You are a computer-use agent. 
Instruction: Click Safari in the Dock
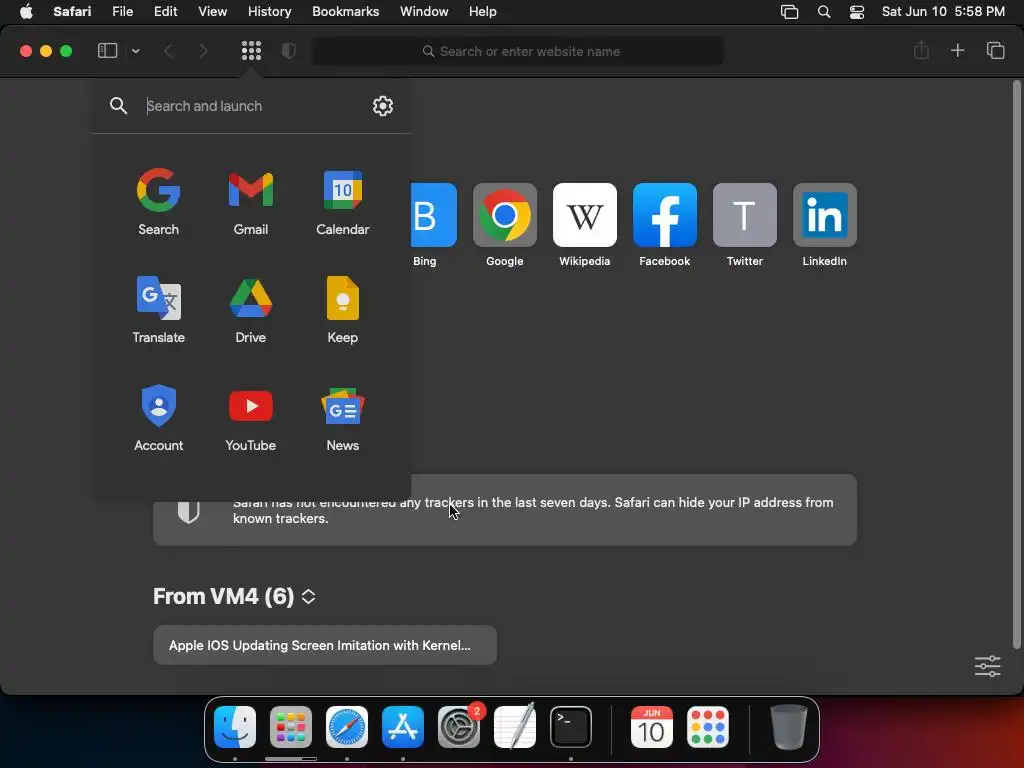tap(347, 727)
